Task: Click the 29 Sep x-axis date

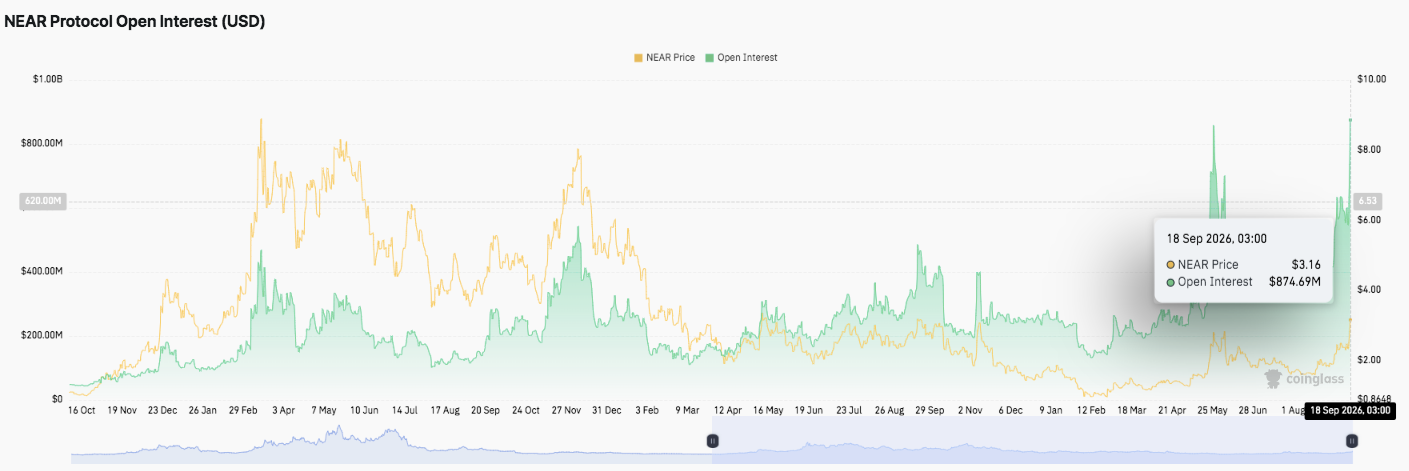Action: pyautogui.click(x=930, y=410)
